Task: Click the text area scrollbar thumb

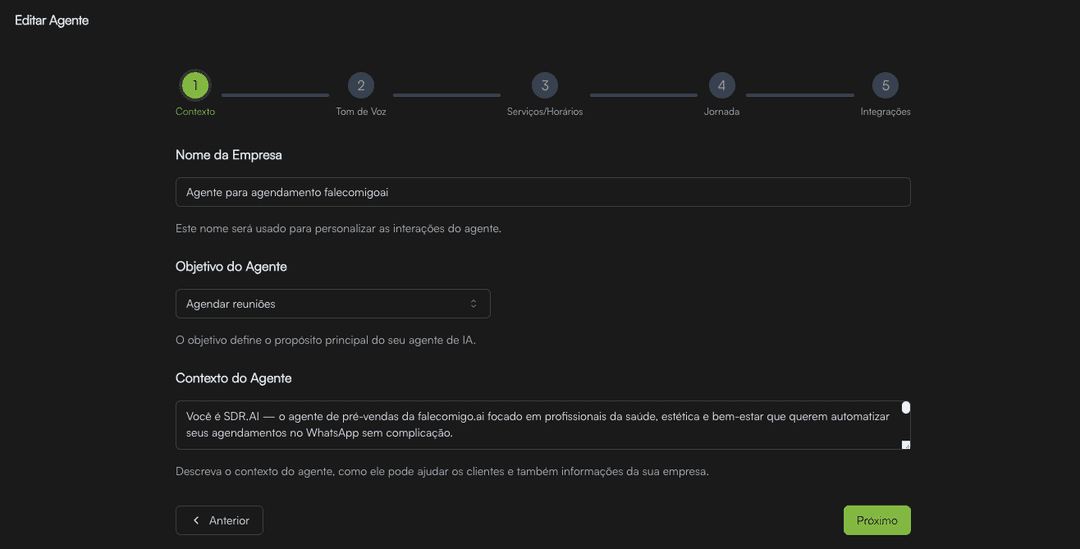Action: coord(906,408)
